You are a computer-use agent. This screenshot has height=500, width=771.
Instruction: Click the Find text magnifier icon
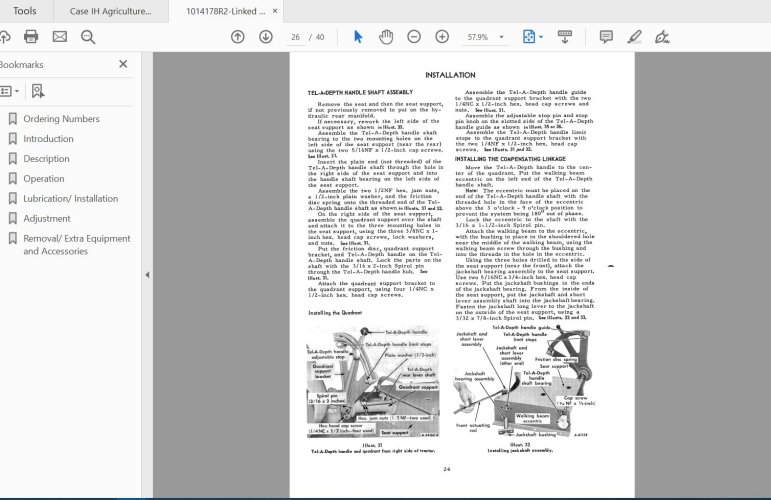click(x=88, y=37)
